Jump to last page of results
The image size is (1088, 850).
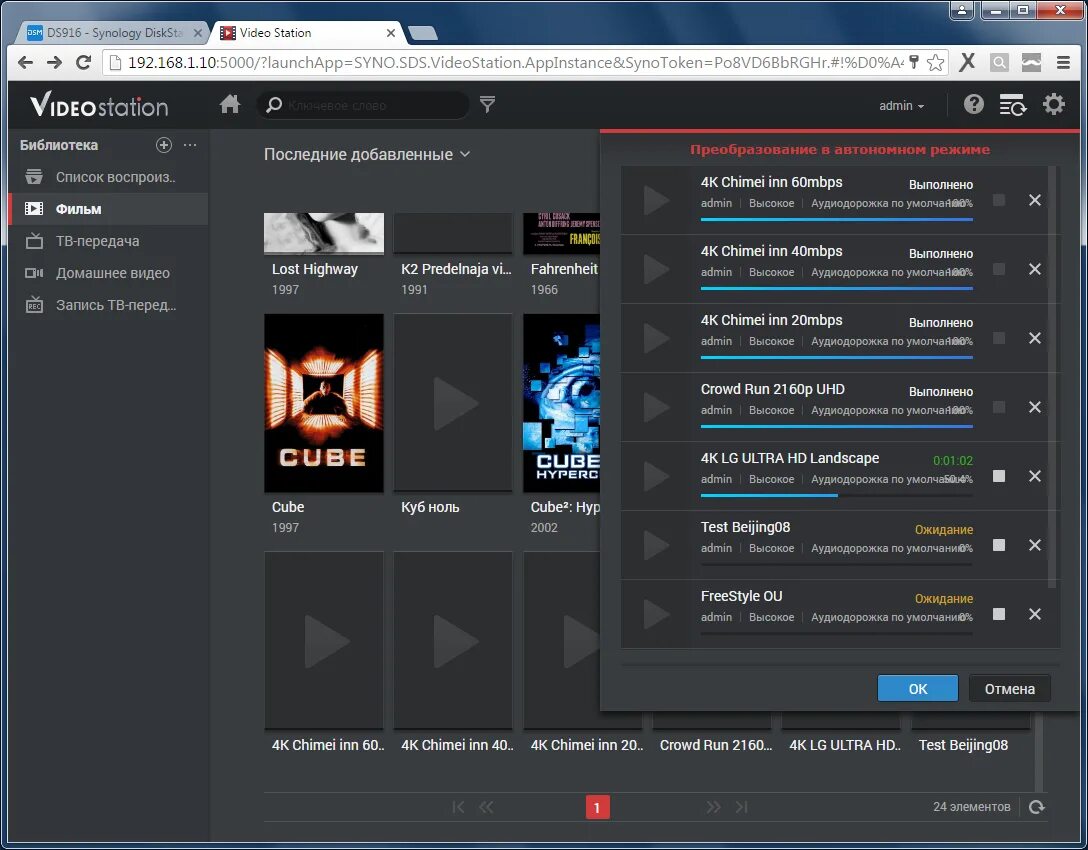(x=742, y=807)
